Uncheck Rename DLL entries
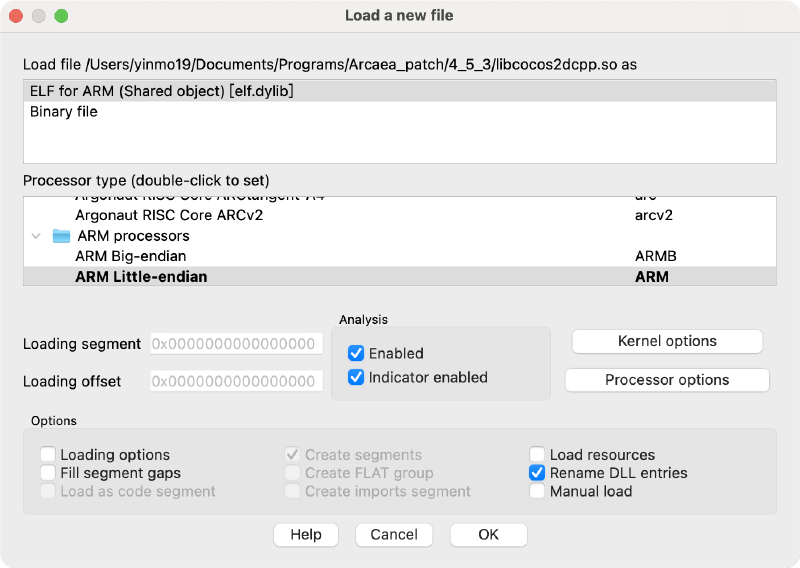This screenshot has width=800, height=568. (x=538, y=473)
